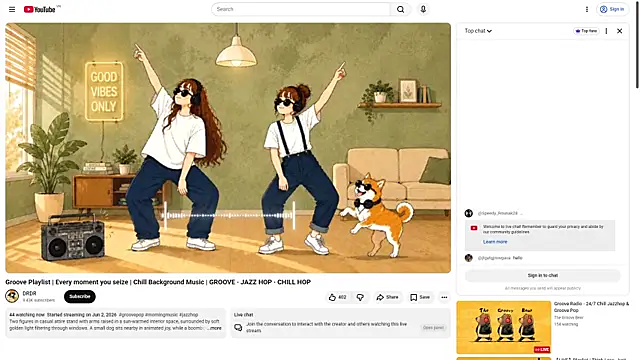Image resolution: width=640 pixels, height=360 pixels.
Task: Go to YouTube home via logo
Action: coord(39,9)
